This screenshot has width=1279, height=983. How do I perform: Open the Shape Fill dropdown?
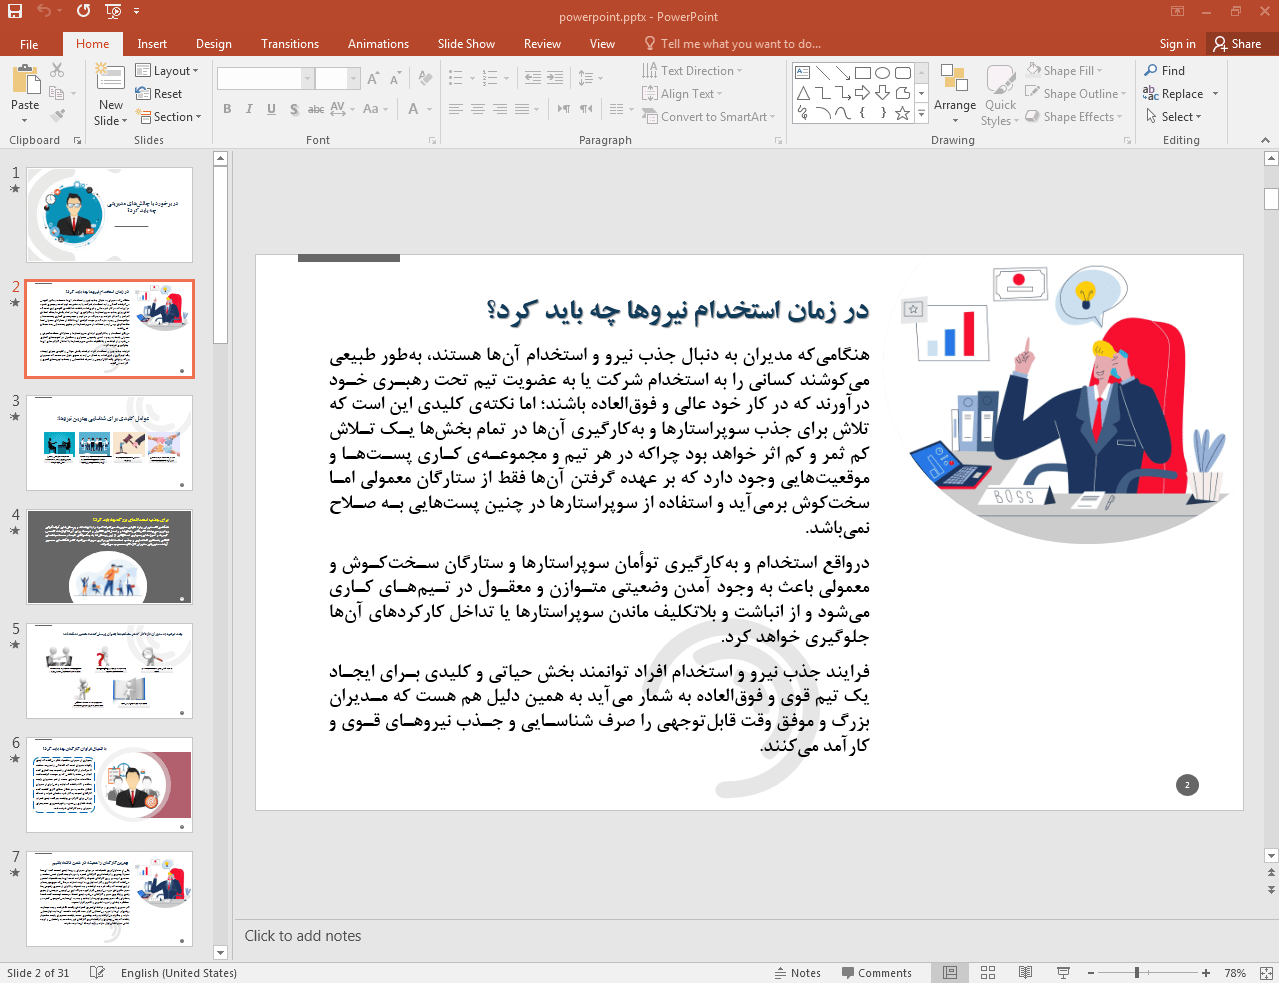(1067, 71)
